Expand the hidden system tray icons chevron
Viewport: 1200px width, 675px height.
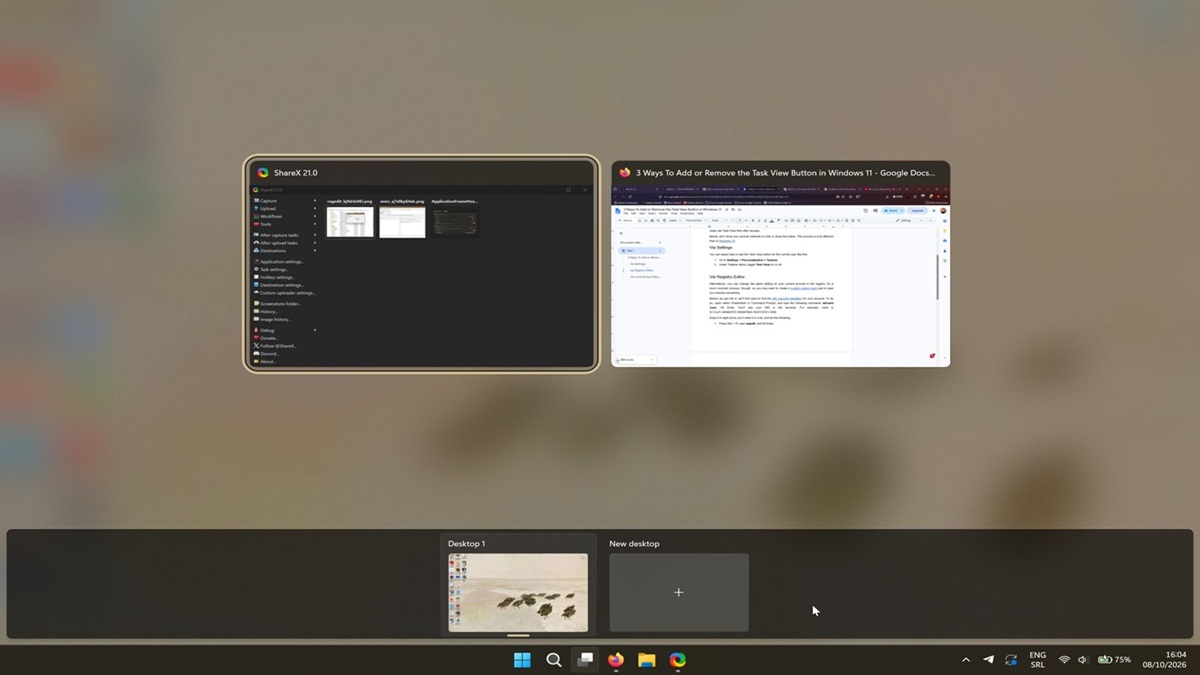(x=965, y=660)
